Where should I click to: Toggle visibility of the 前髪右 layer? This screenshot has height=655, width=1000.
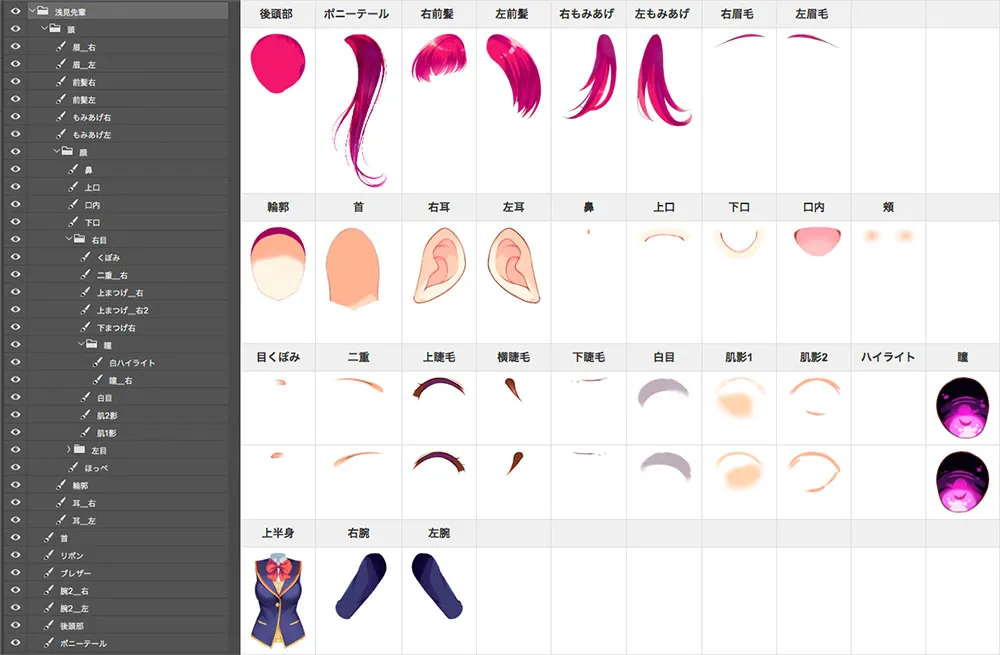point(15,82)
